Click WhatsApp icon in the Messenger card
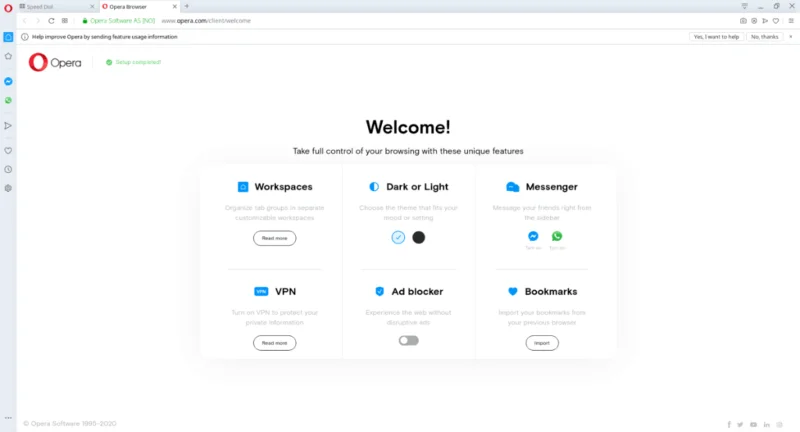The image size is (800, 432). (x=557, y=236)
